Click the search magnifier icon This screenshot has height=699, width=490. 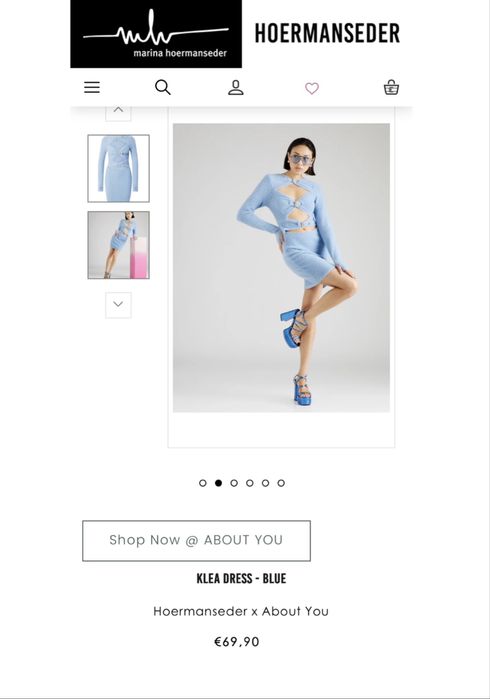point(163,87)
